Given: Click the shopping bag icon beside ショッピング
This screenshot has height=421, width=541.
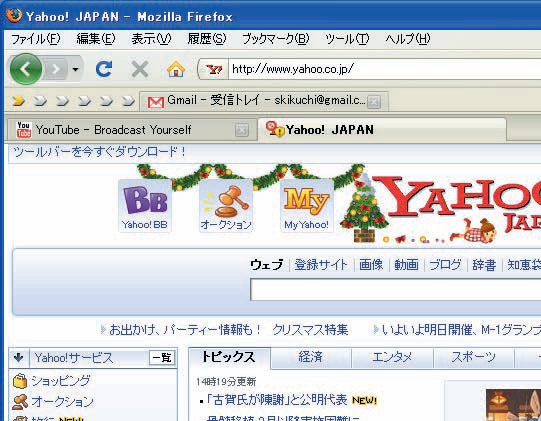Looking at the screenshot, I should tap(20, 381).
